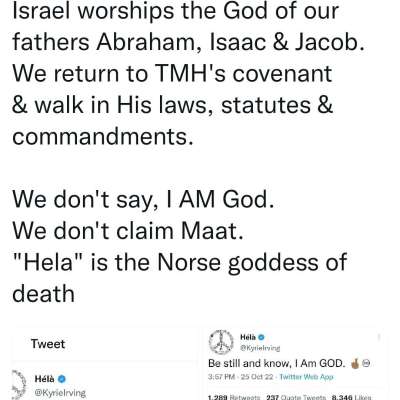Open the partially visible avatar in left tweet

coord(19,384)
